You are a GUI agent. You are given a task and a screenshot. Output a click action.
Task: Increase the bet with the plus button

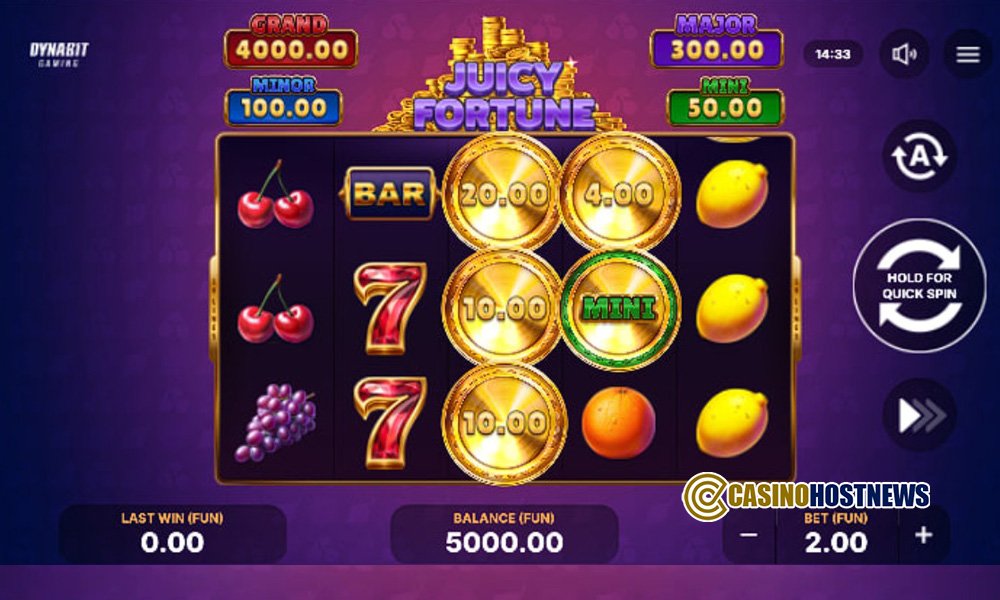point(923,535)
